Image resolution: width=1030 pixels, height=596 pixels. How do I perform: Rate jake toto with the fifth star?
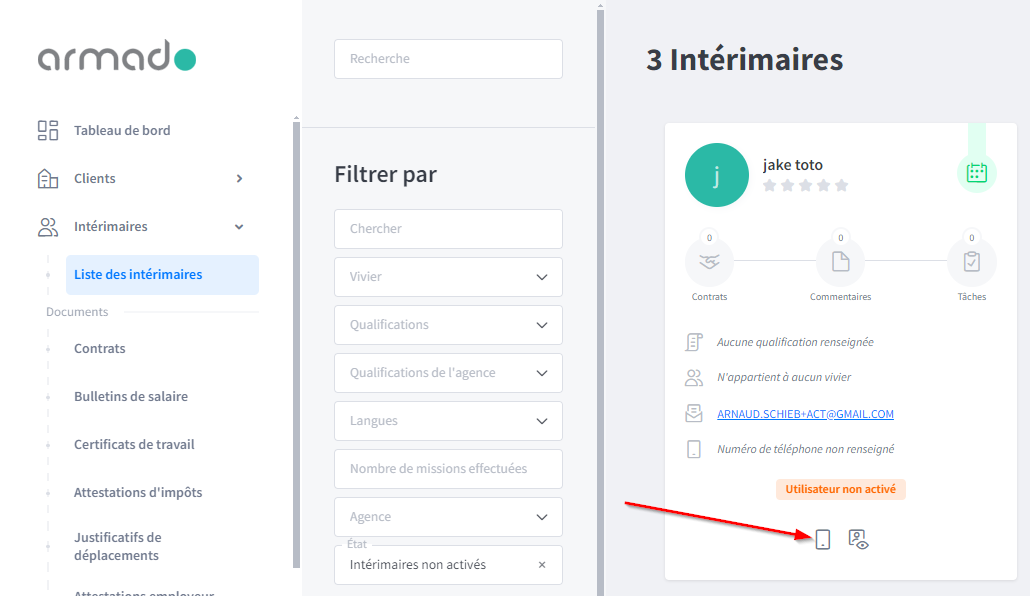[841, 185]
